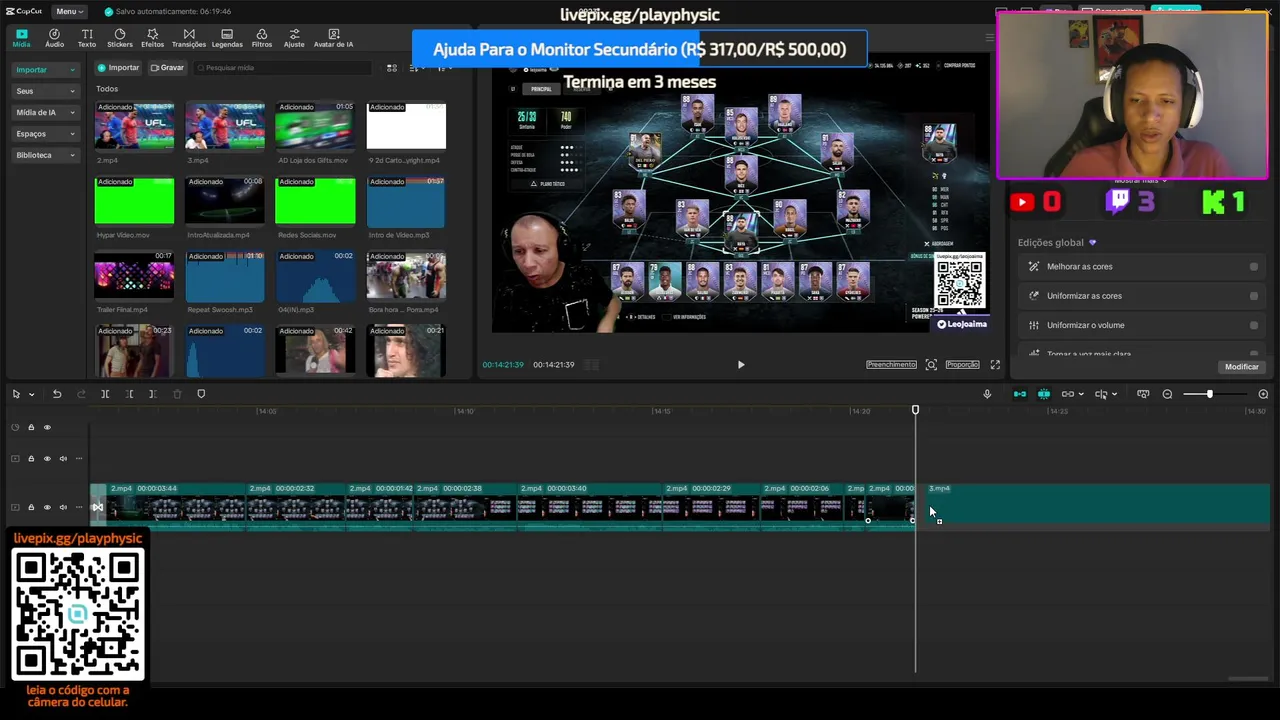1280x720 pixels.
Task: Click the Gravar button
Action: pyautogui.click(x=167, y=68)
